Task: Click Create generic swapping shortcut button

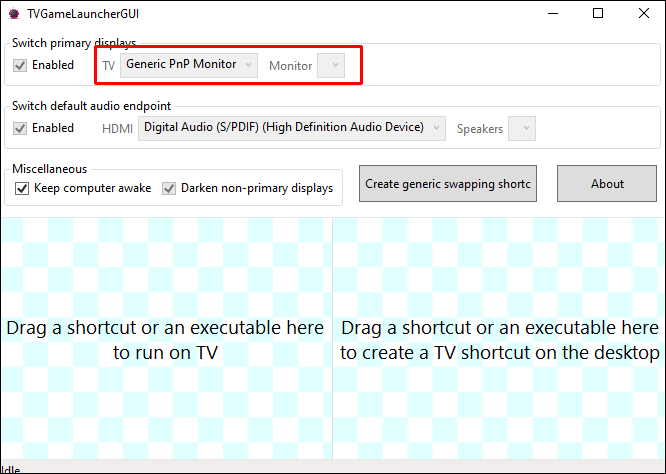Action: coord(448,183)
